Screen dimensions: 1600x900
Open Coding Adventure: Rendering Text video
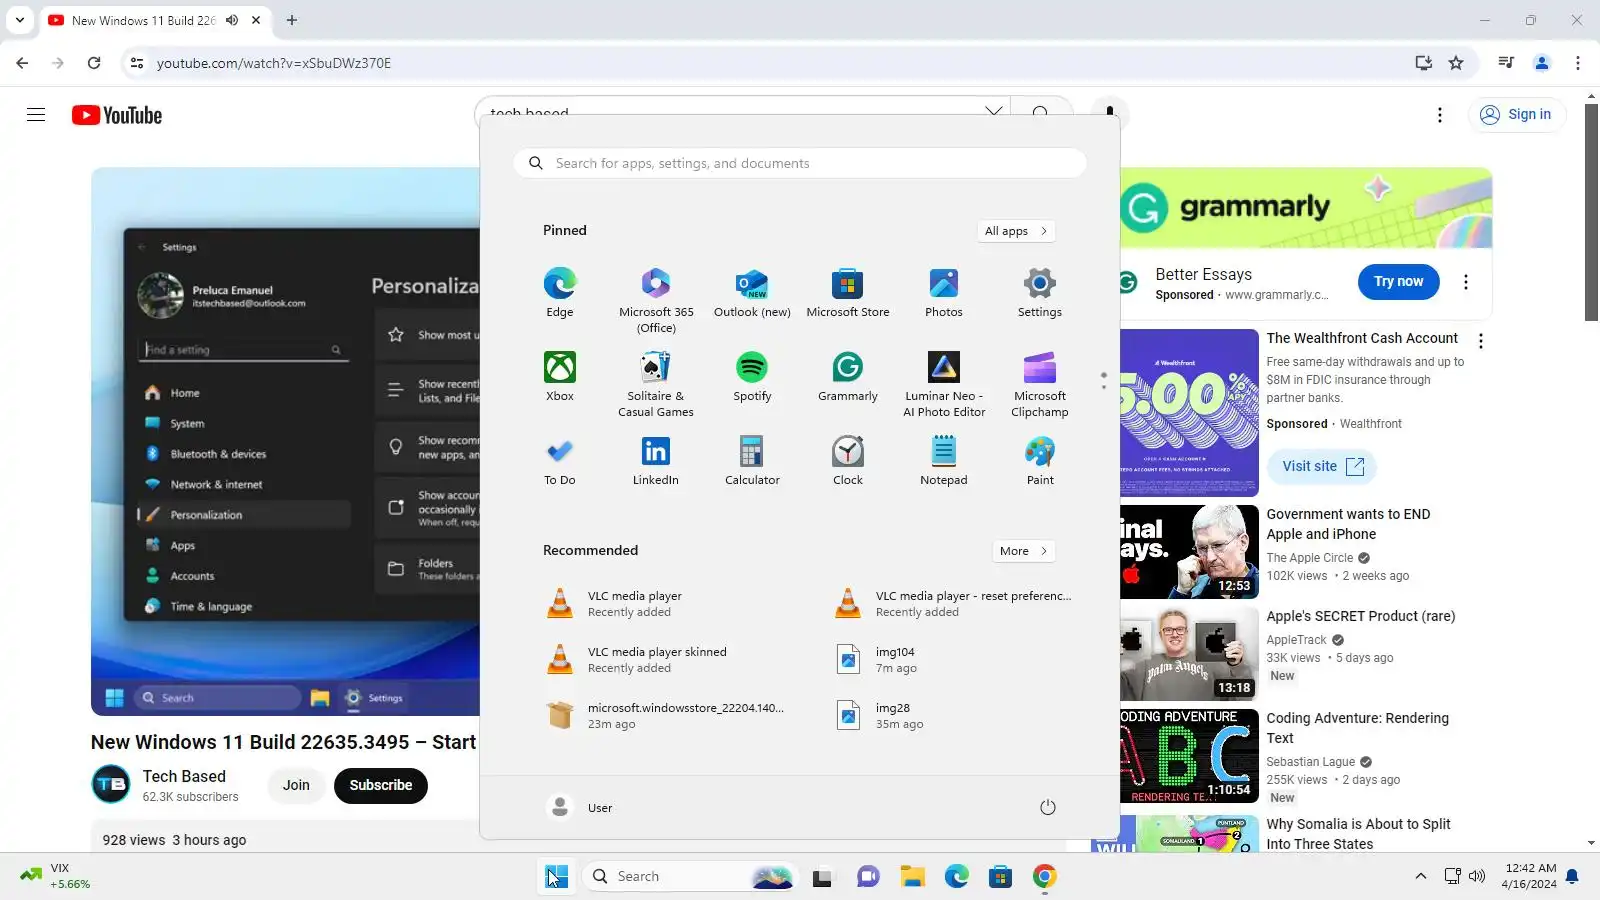coord(1357,728)
